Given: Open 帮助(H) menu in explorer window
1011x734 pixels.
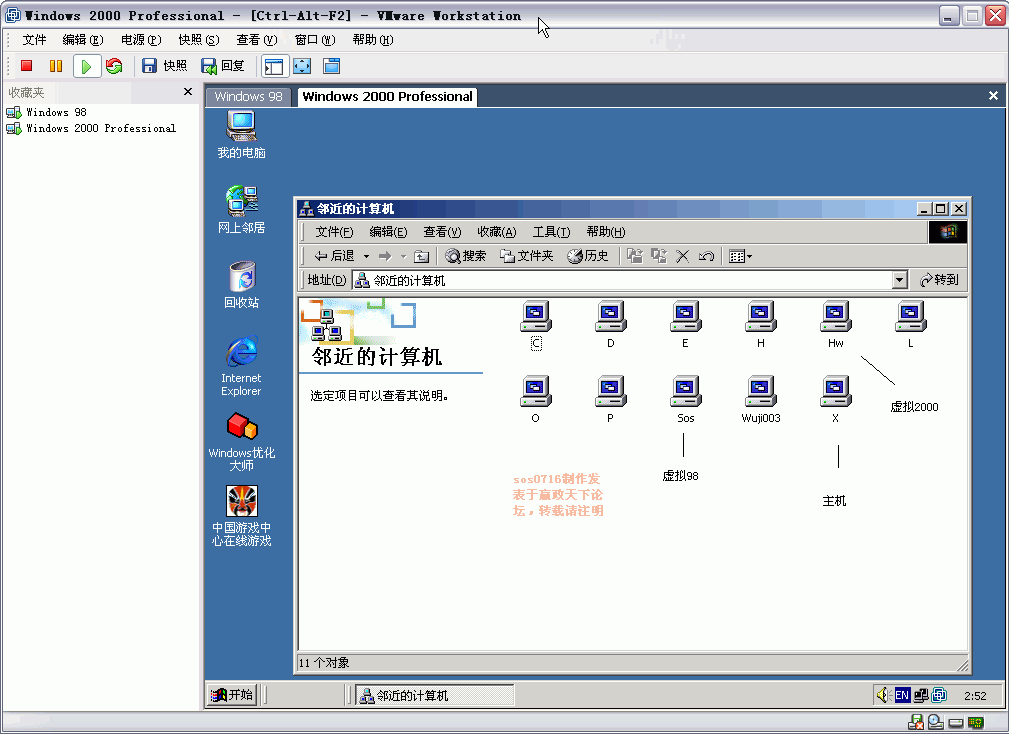Looking at the screenshot, I should pos(605,232).
